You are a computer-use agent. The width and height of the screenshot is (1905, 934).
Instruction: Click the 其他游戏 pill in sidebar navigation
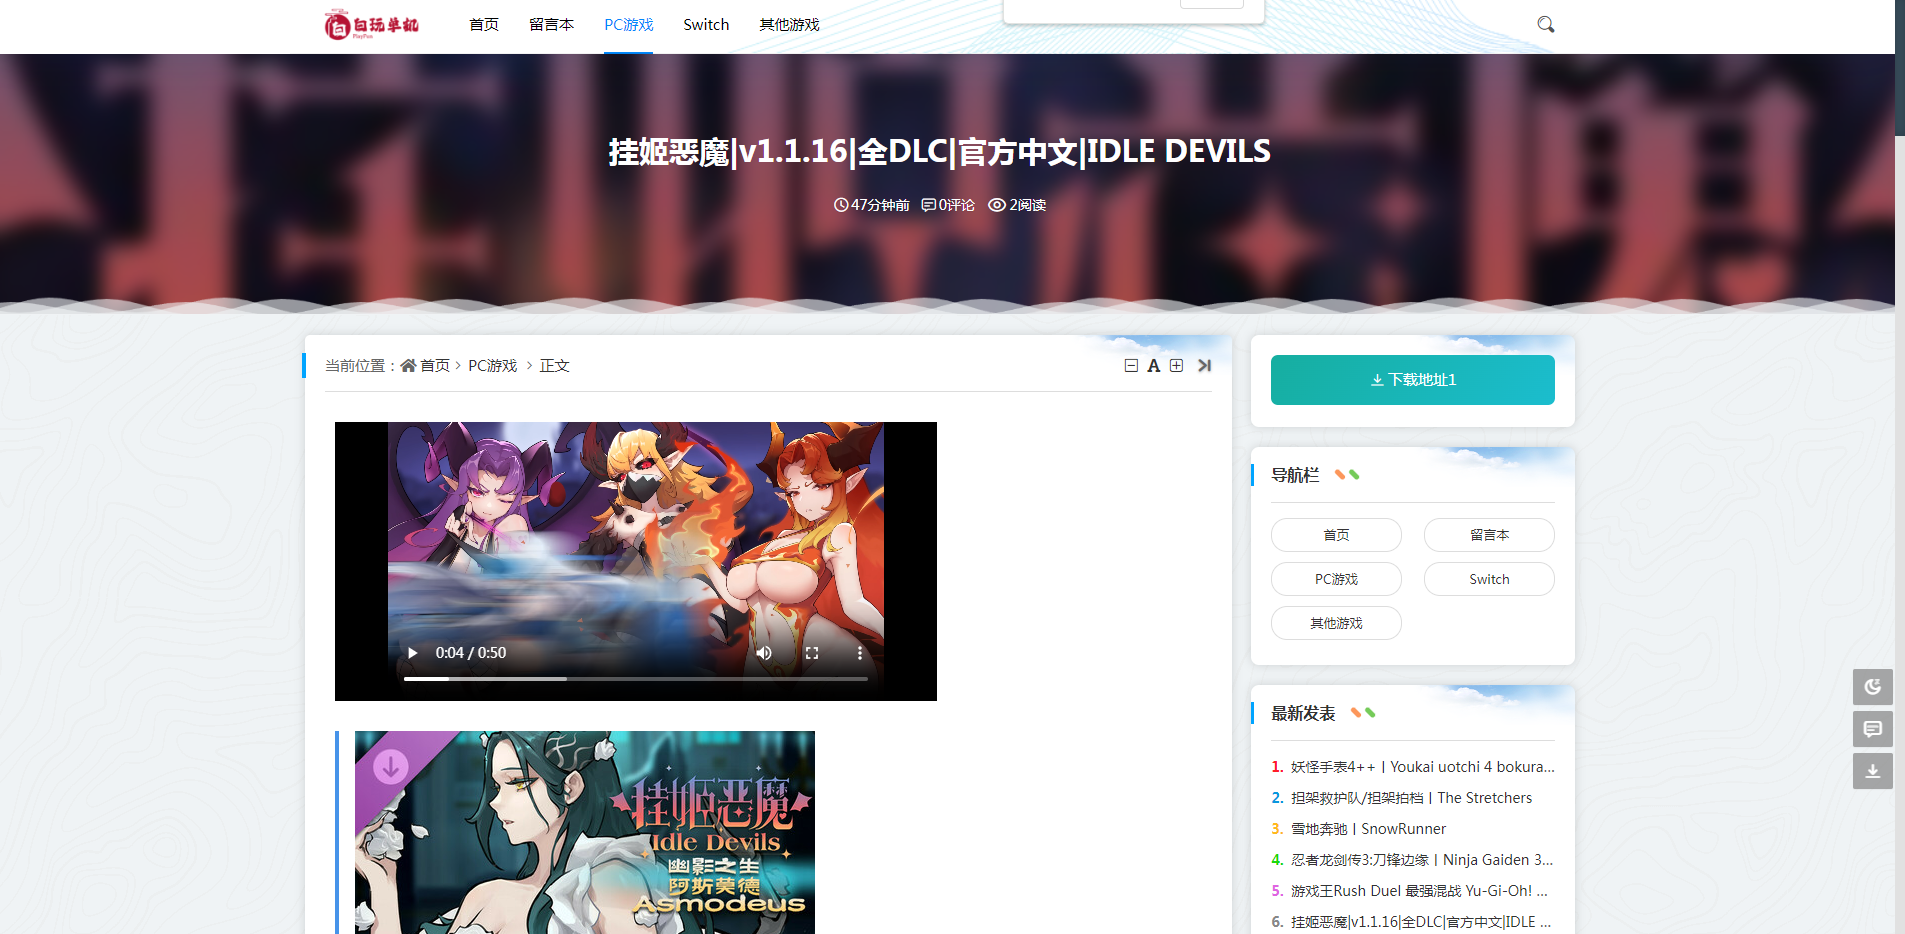pos(1336,623)
